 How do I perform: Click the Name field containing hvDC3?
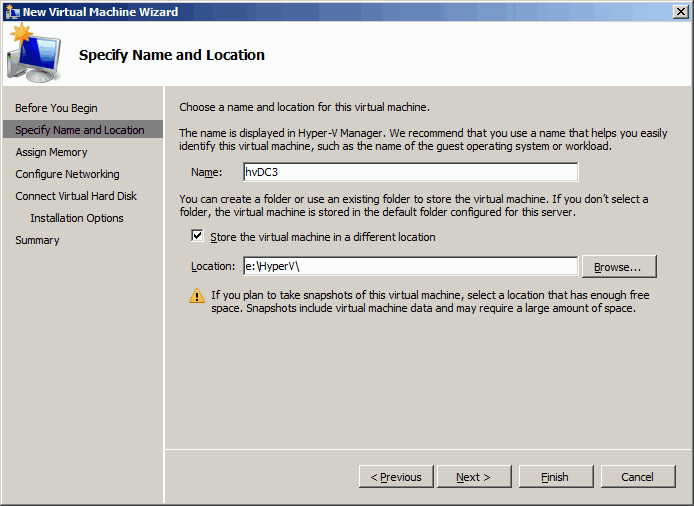410,172
